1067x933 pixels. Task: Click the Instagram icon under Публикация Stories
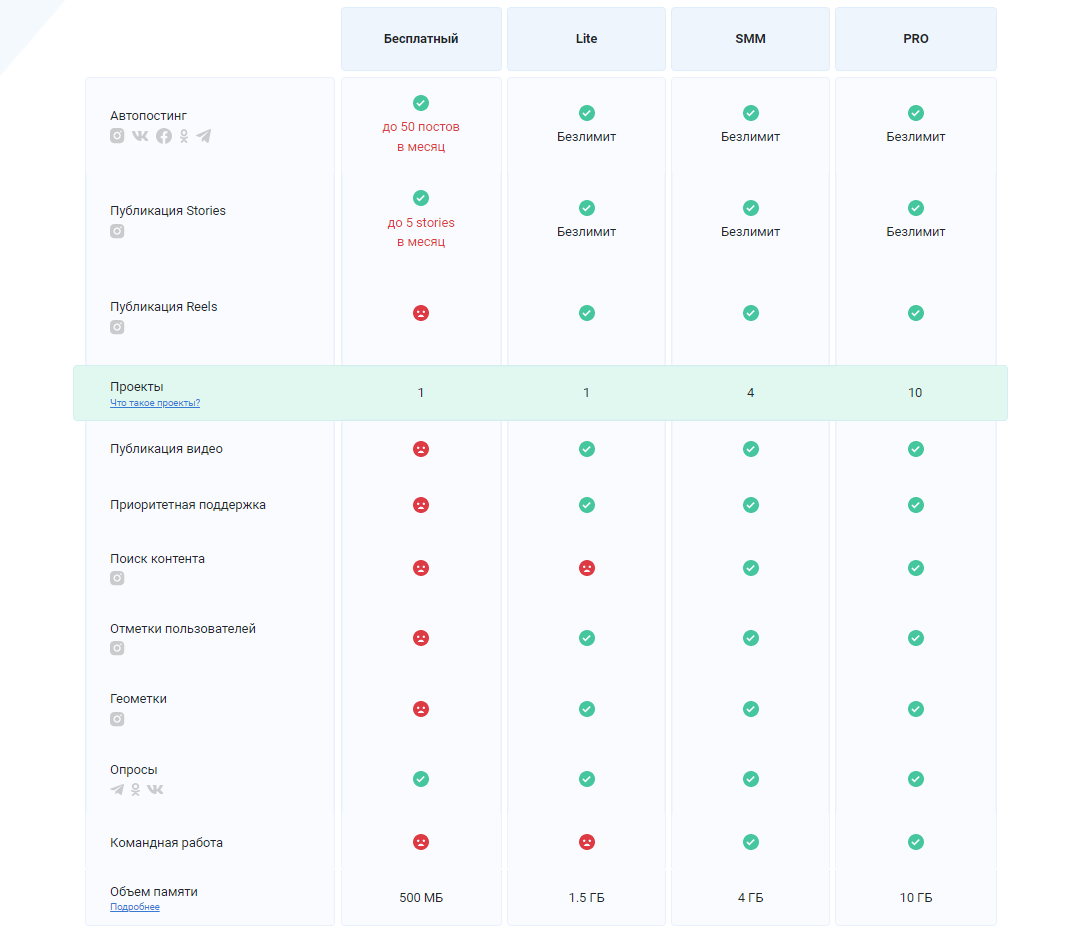point(117,231)
